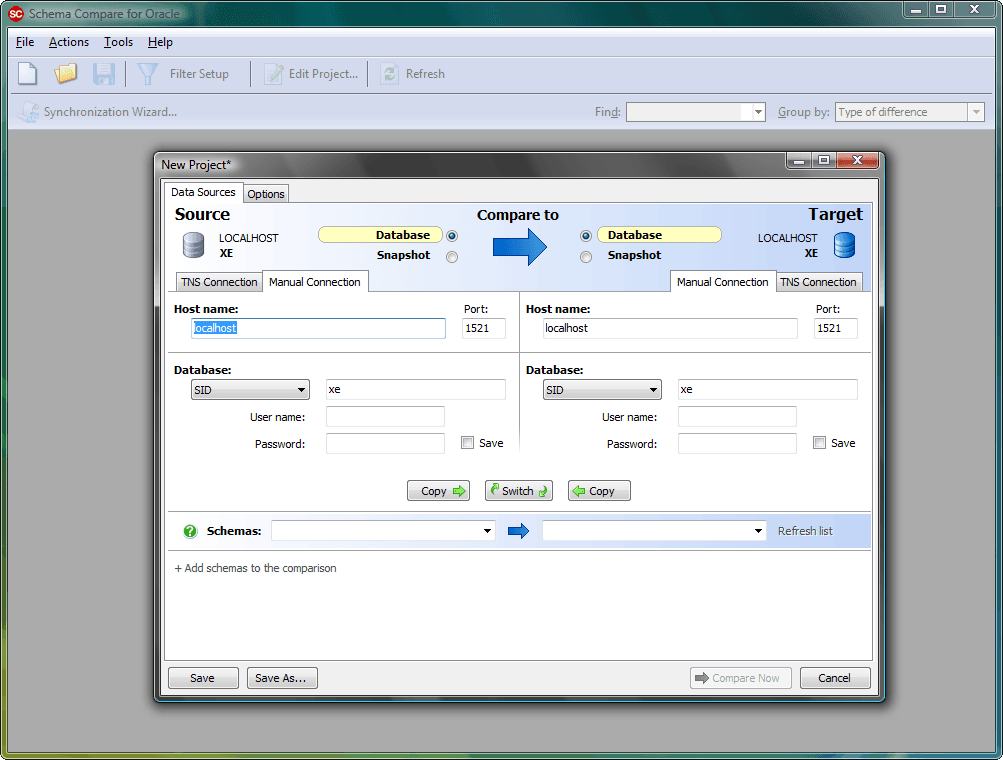Click the Edit Project pencil icon

(273, 74)
